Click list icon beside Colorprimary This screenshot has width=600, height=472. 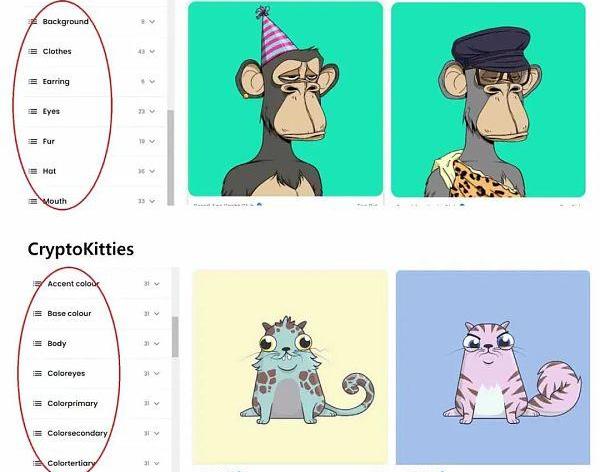tap(37, 403)
